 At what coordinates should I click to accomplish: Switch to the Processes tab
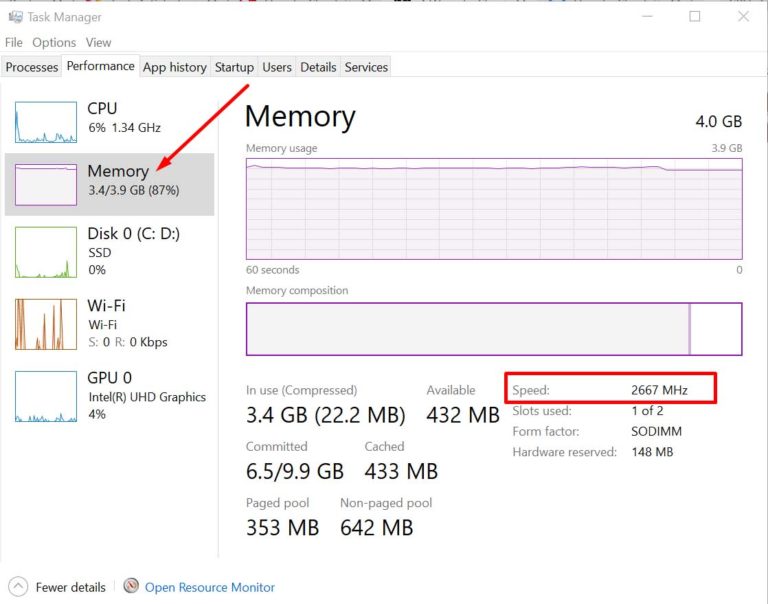click(32, 67)
